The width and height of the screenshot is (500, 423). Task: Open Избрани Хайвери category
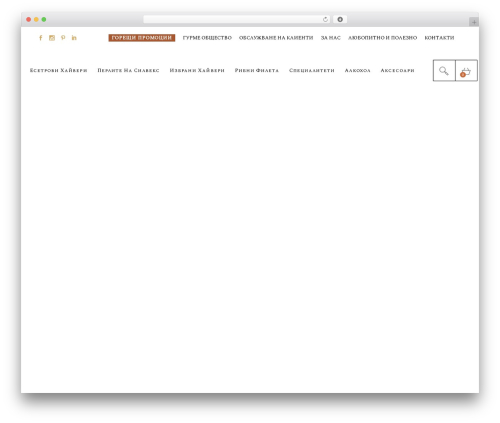click(x=197, y=70)
